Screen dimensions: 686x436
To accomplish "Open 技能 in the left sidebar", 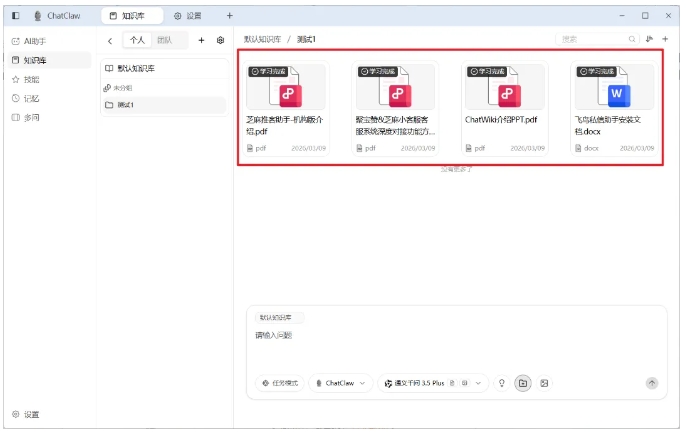I will click(49, 79).
